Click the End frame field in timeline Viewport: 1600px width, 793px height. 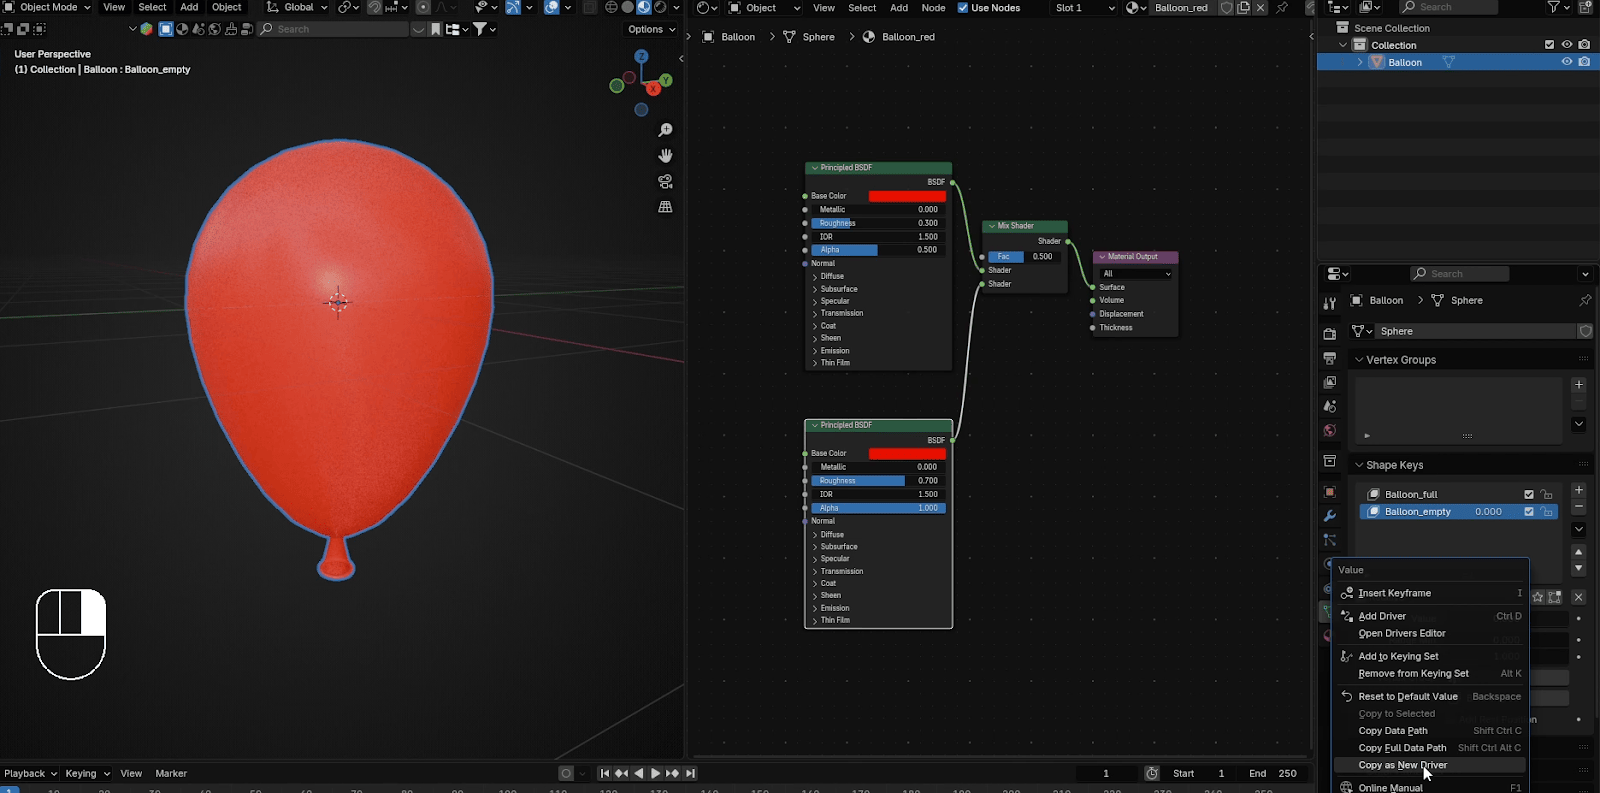click(1274, 773)
